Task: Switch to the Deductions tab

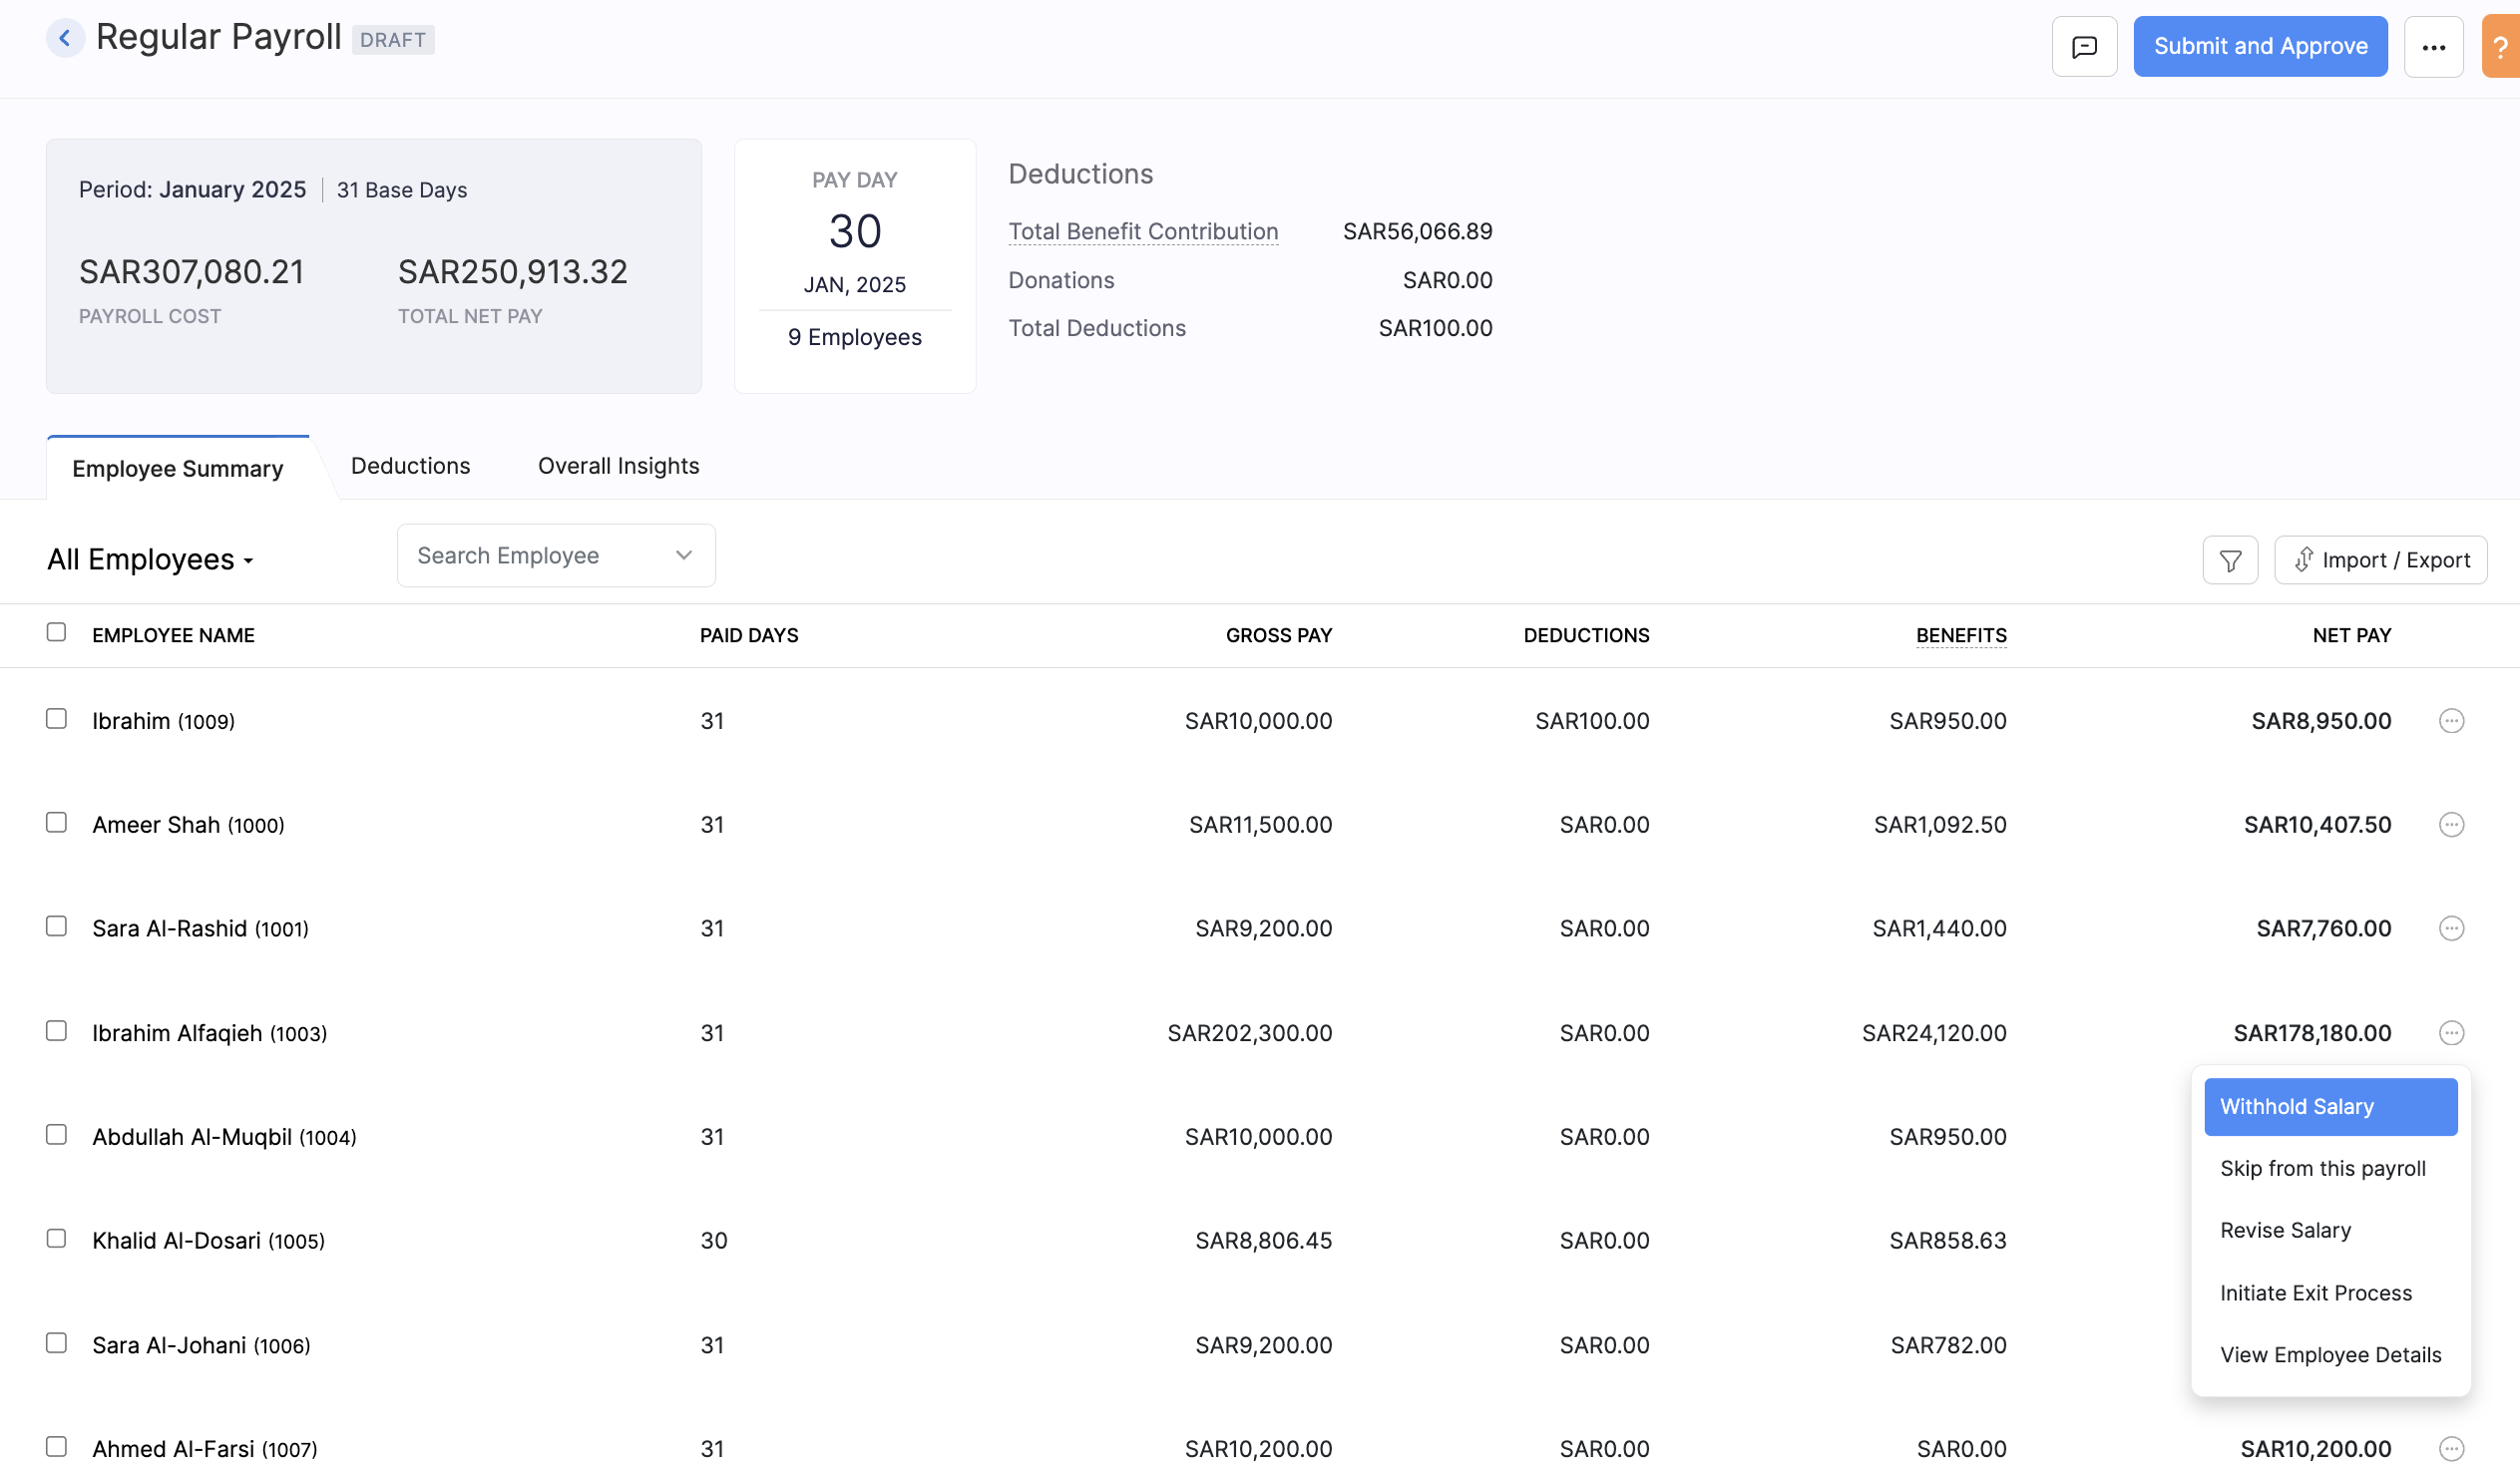Action: 410,465
